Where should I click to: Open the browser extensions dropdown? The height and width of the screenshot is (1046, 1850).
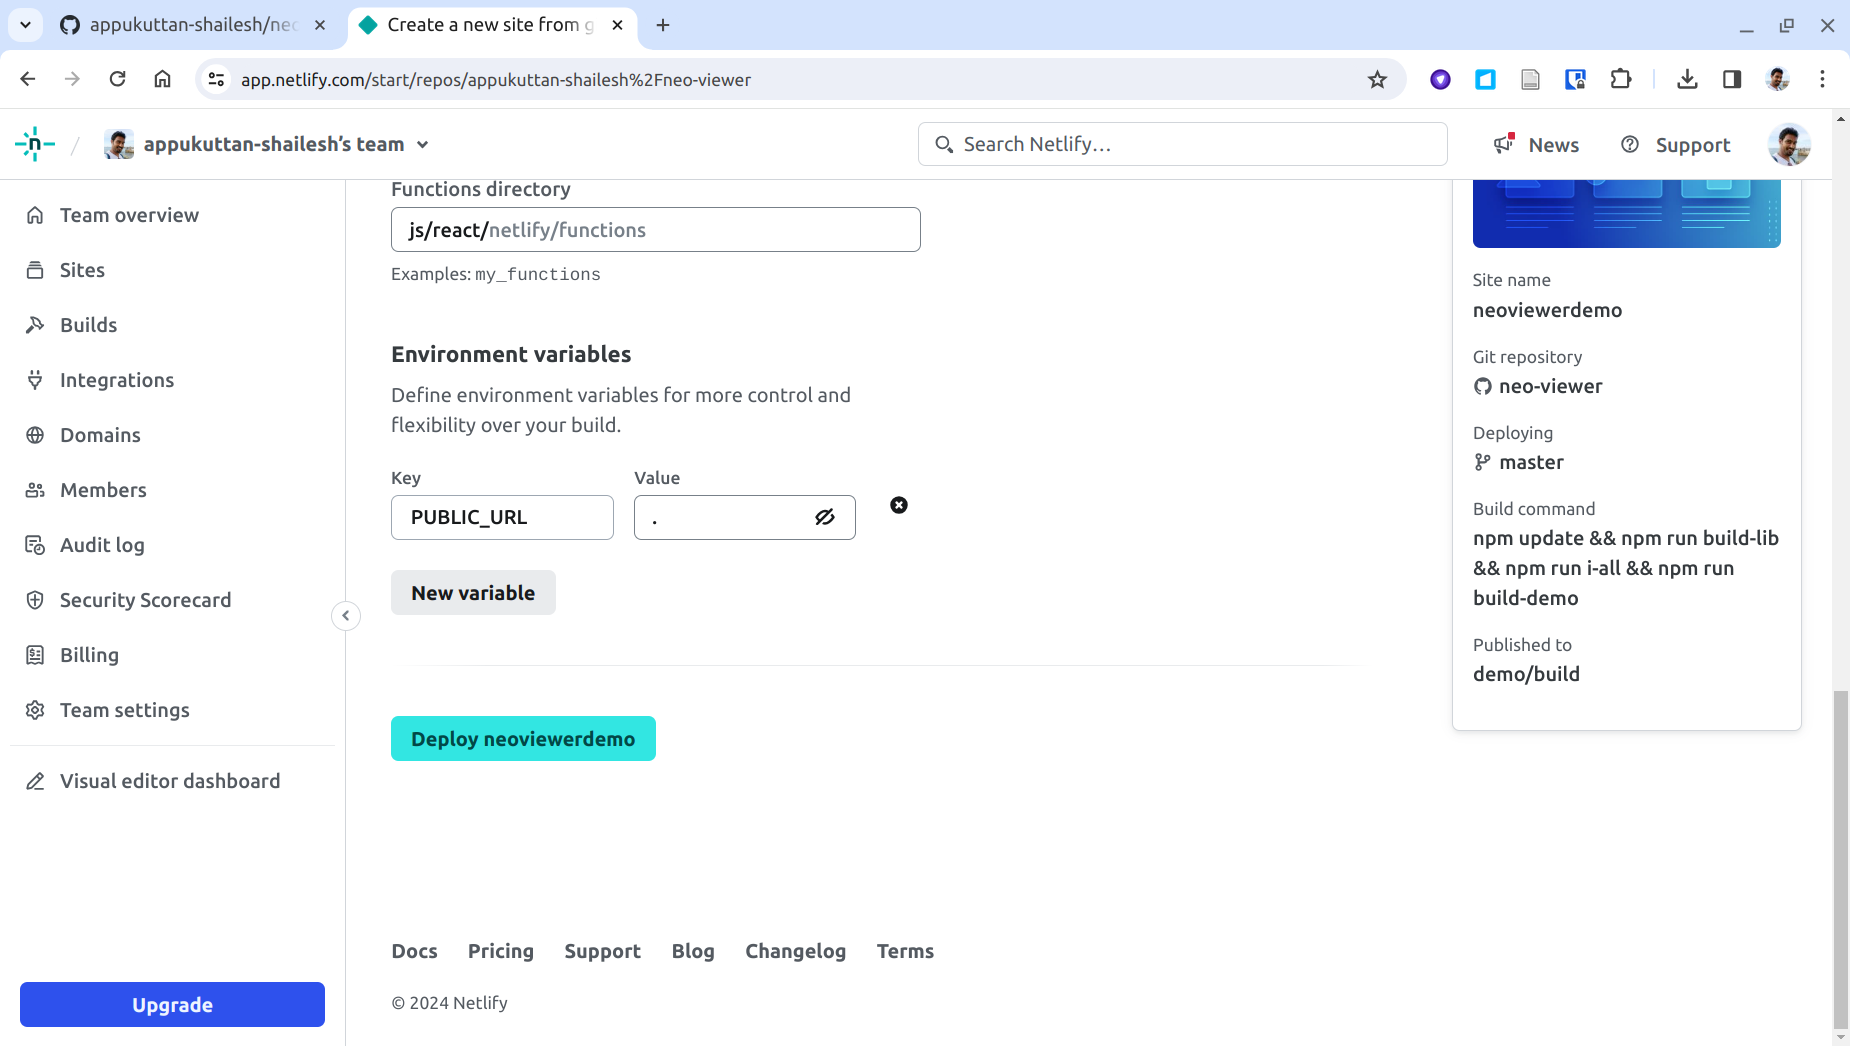1621,79
